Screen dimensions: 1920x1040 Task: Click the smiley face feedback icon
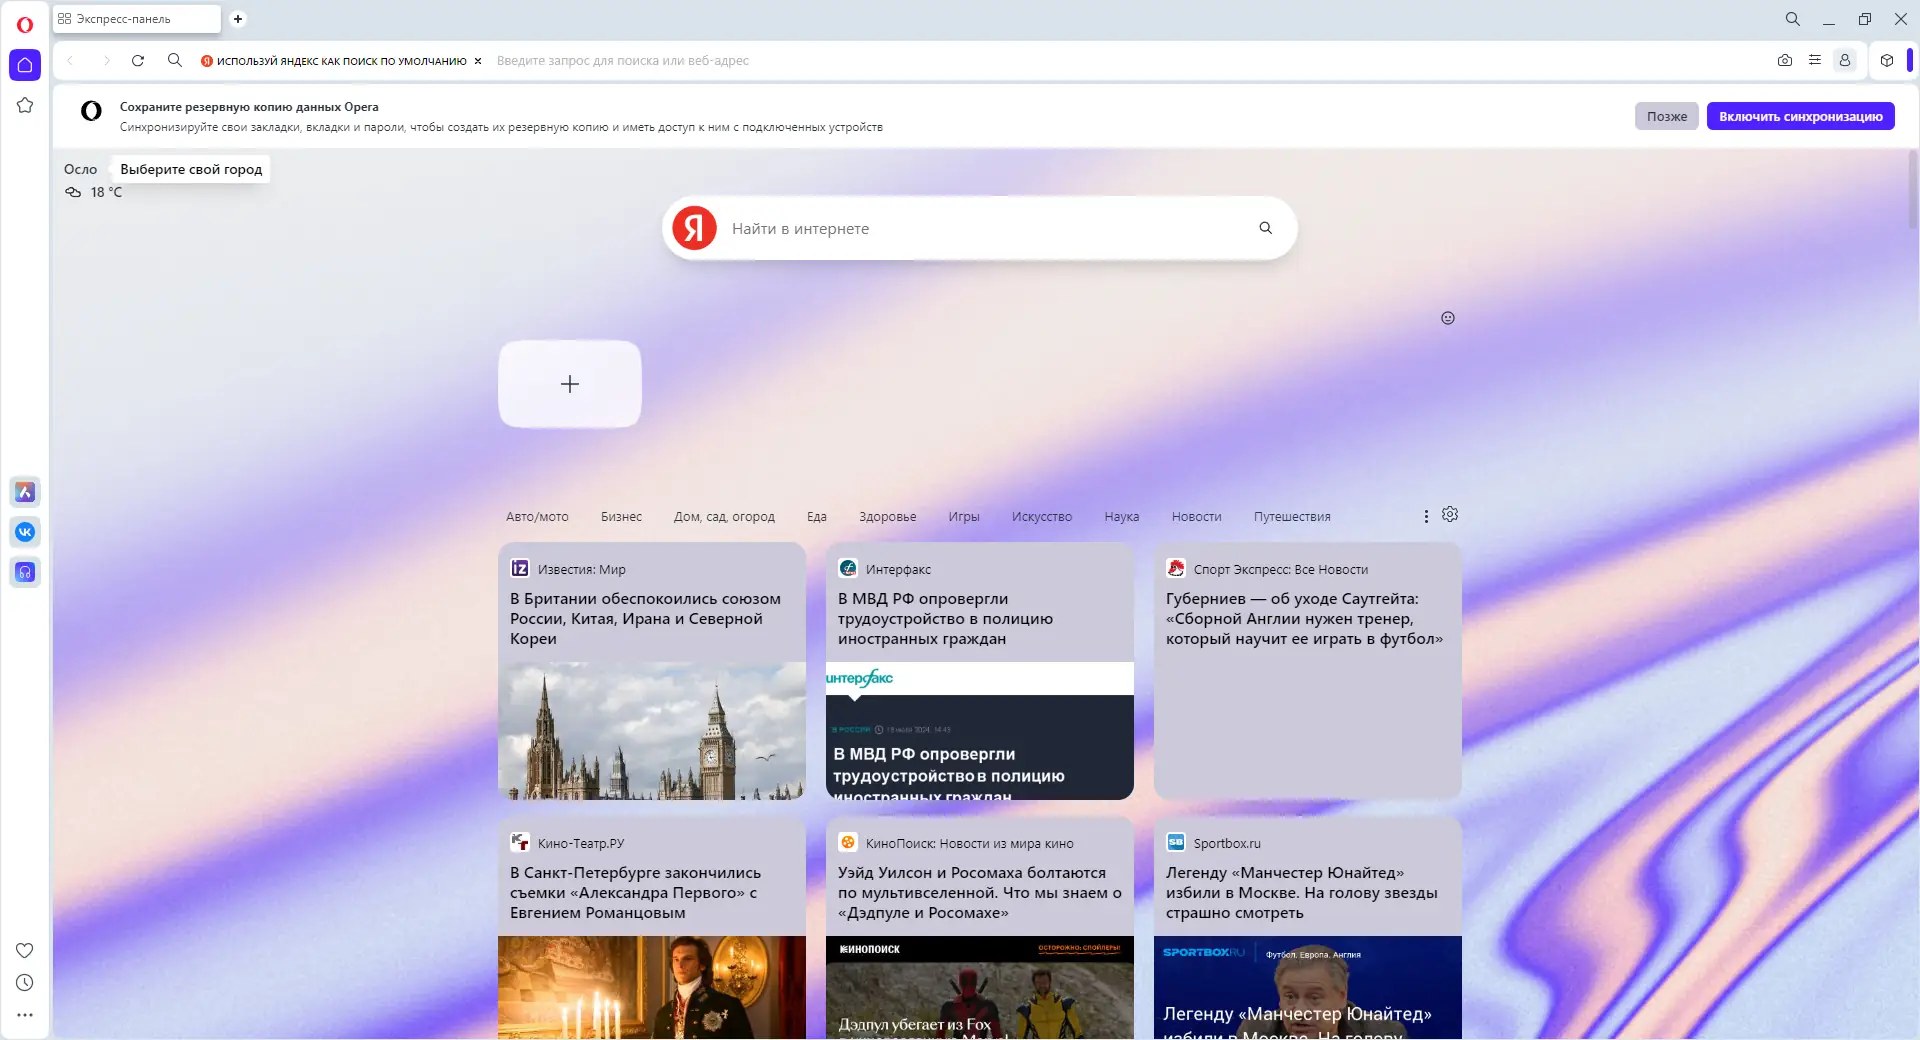click(x=1448, y=318)
